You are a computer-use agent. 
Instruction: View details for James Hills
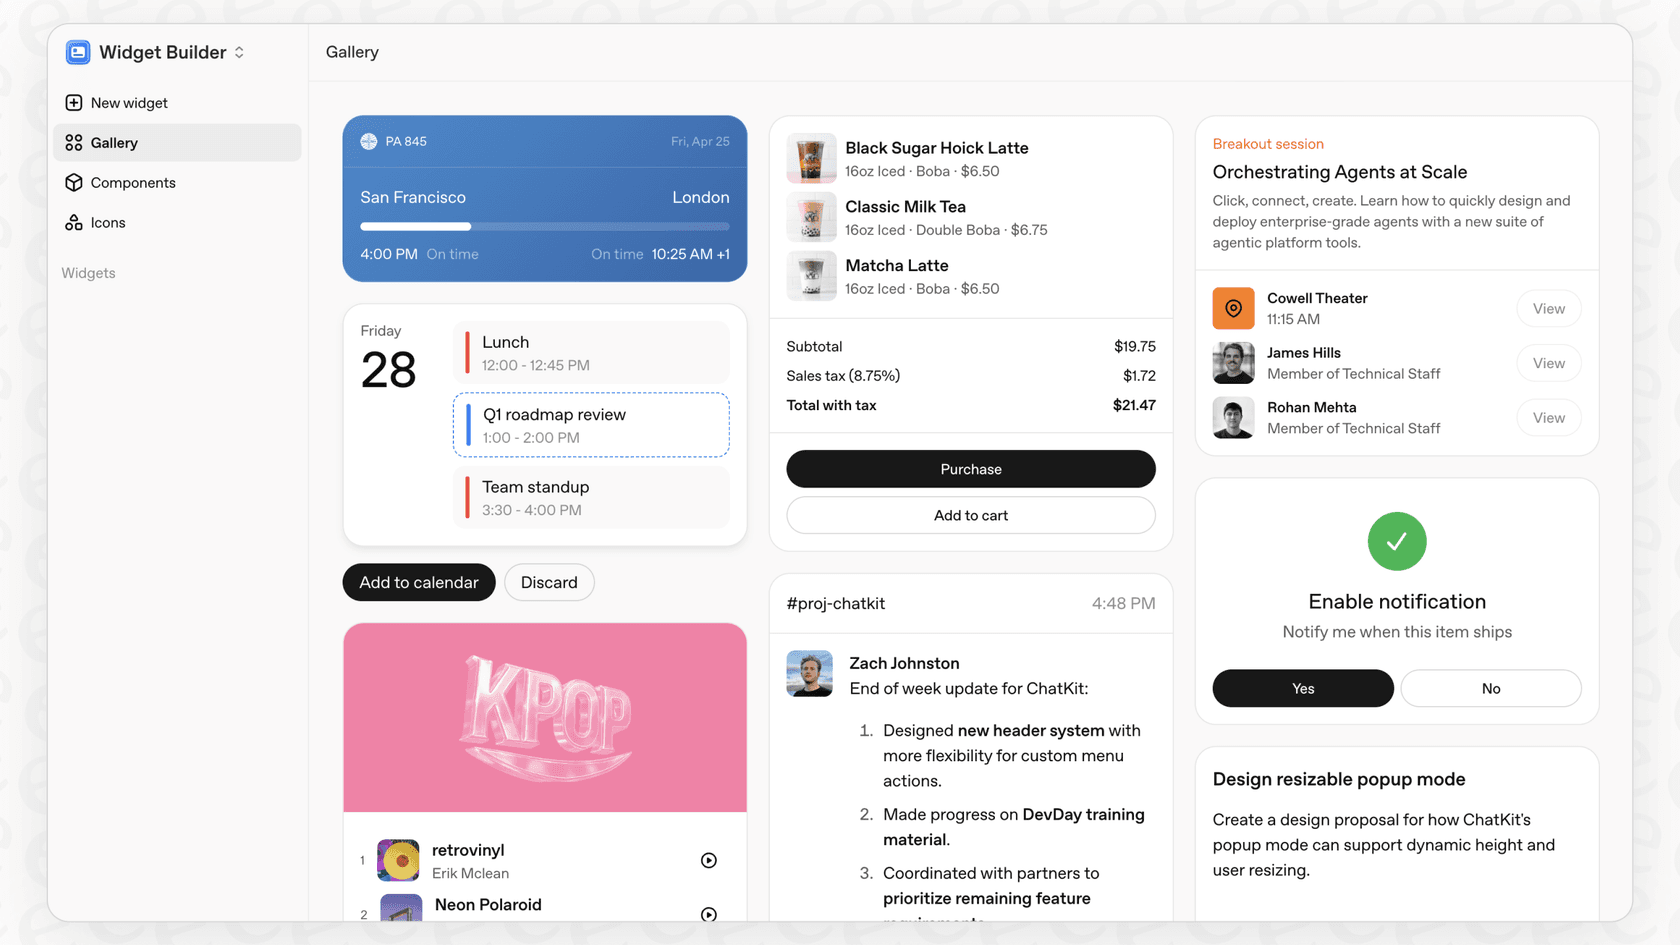point(1548,363)
